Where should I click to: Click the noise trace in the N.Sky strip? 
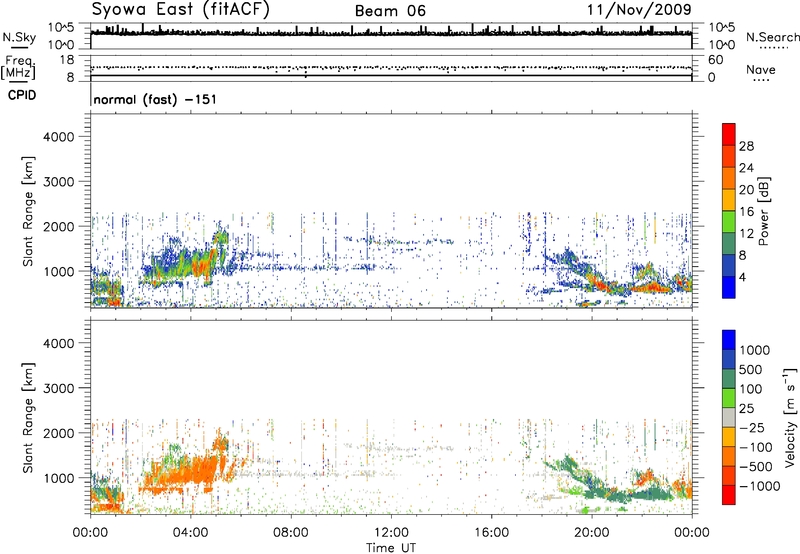[x=391, y=33]
